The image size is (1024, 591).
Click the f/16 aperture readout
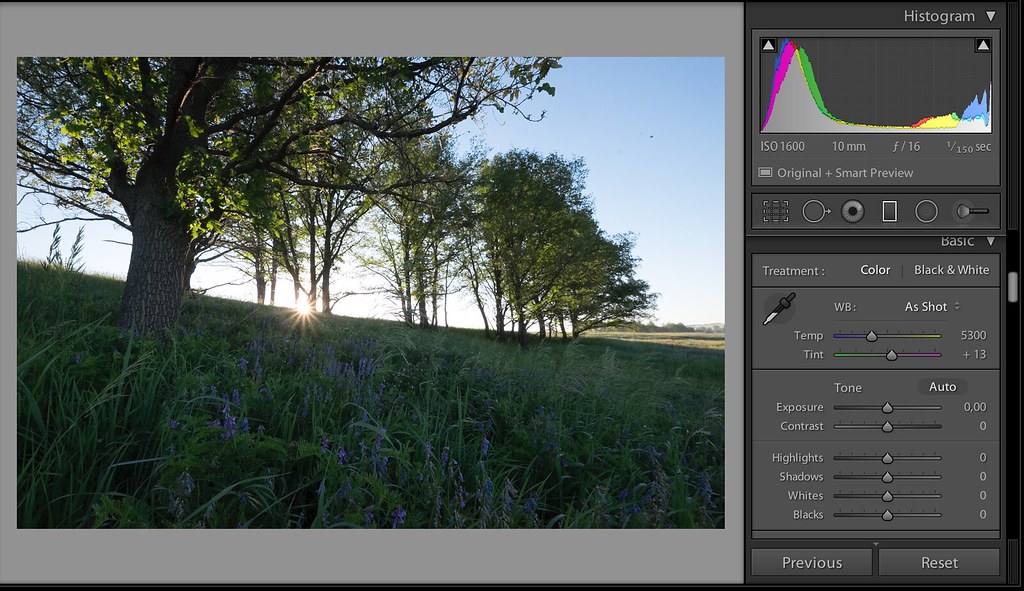coord(906,146)
